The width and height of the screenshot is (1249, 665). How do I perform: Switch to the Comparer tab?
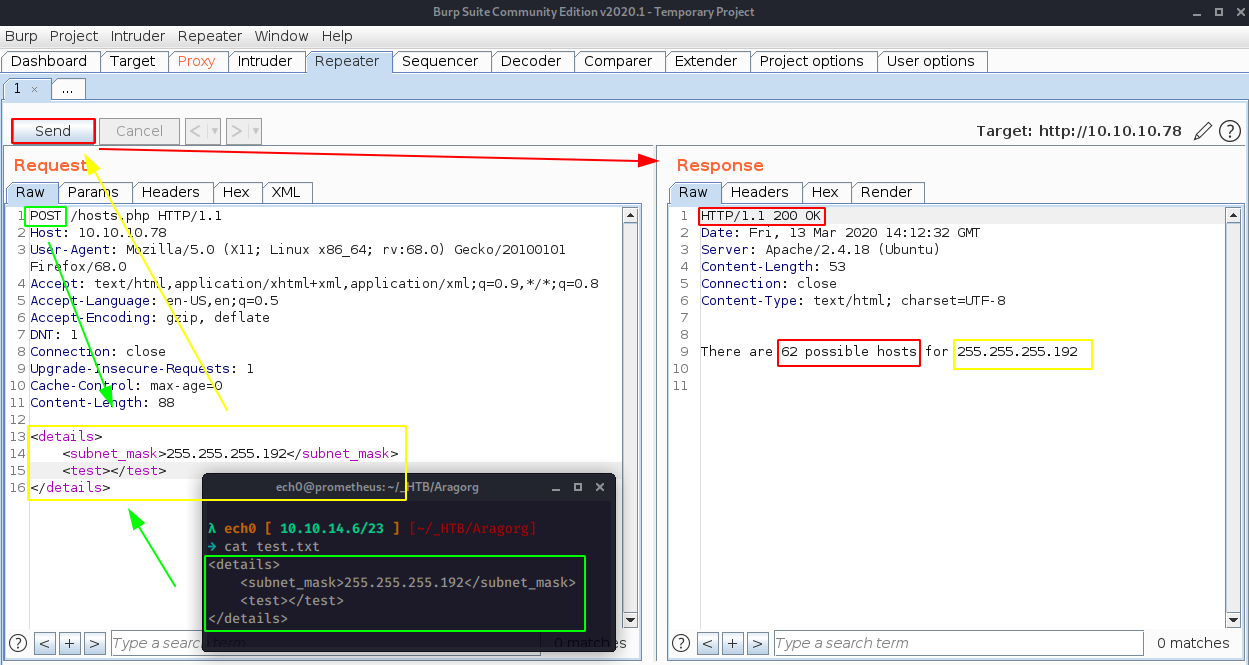click(x=618, y=61)
